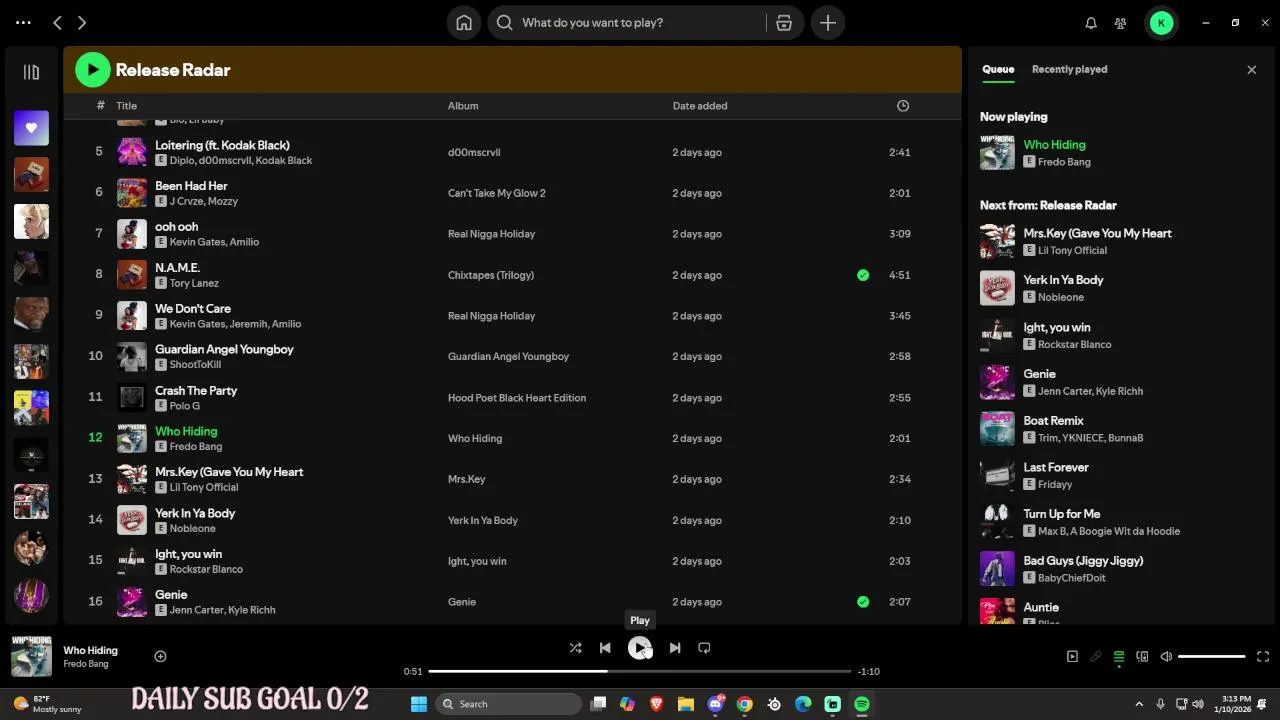
Task: Mute using the volume speaker icon
Action: 1166,657
